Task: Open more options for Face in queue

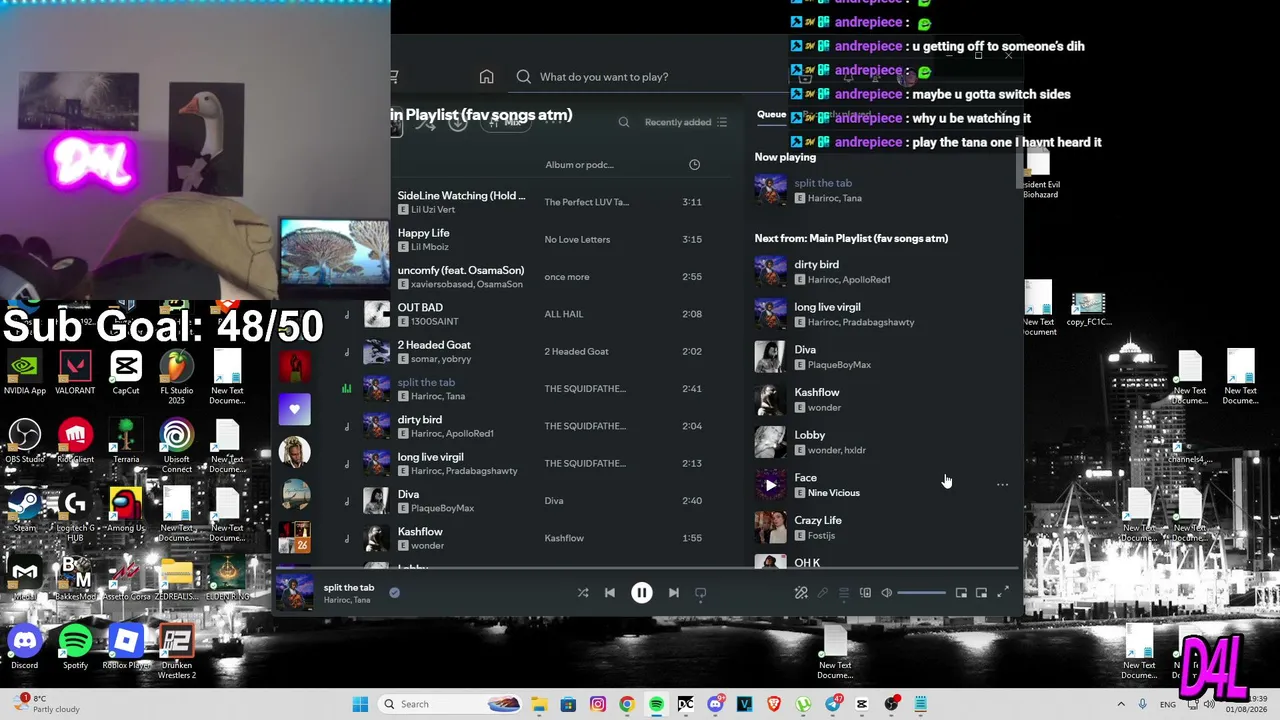Action: [x=1002, y=485]
